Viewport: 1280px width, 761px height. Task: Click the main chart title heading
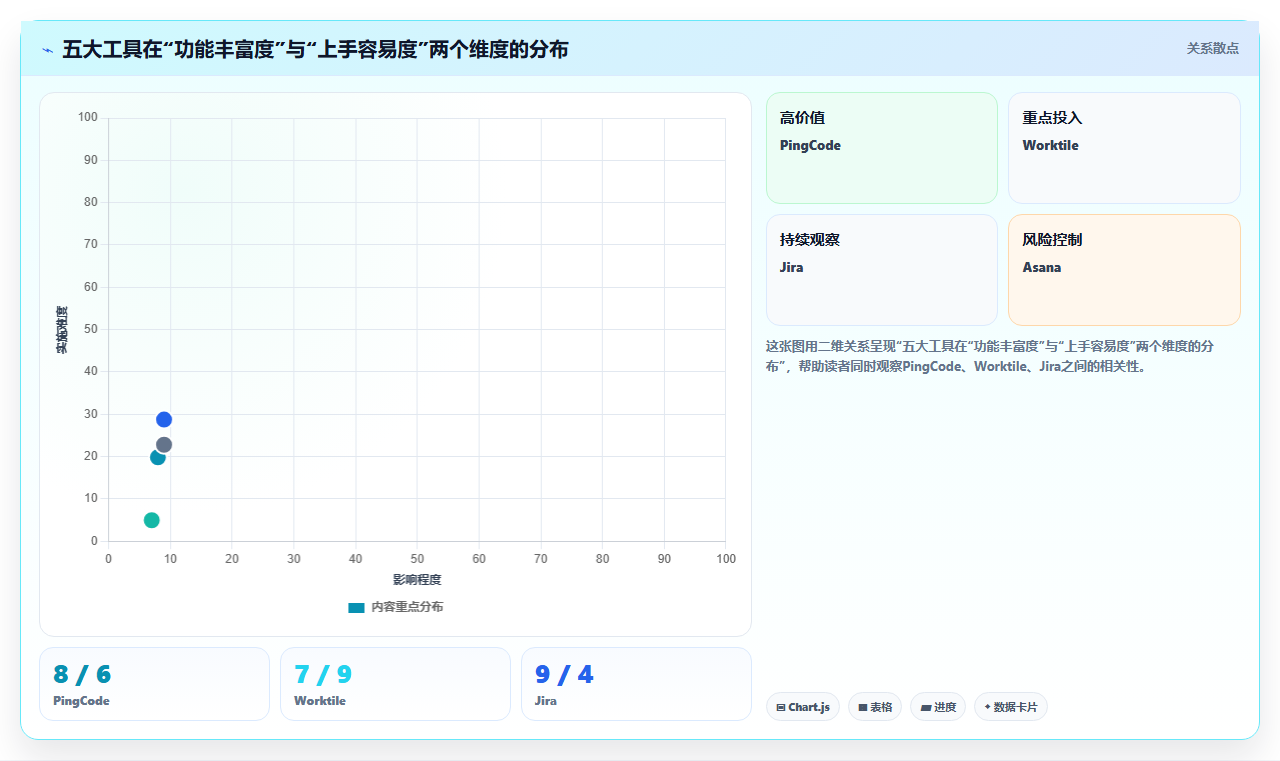pyautogui.click(x=315, y=49)
